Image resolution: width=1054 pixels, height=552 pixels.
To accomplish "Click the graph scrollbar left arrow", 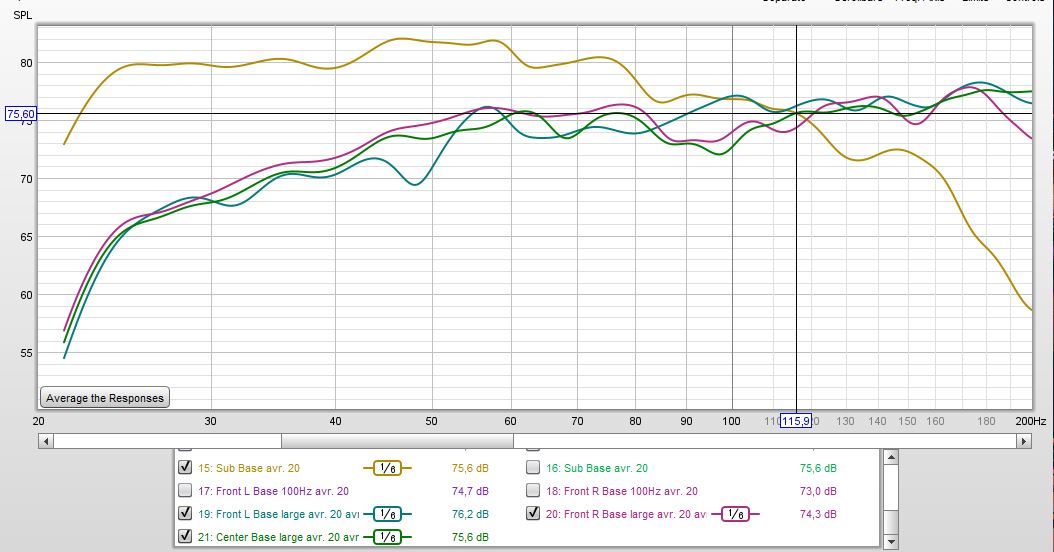I will coord(46,441).
